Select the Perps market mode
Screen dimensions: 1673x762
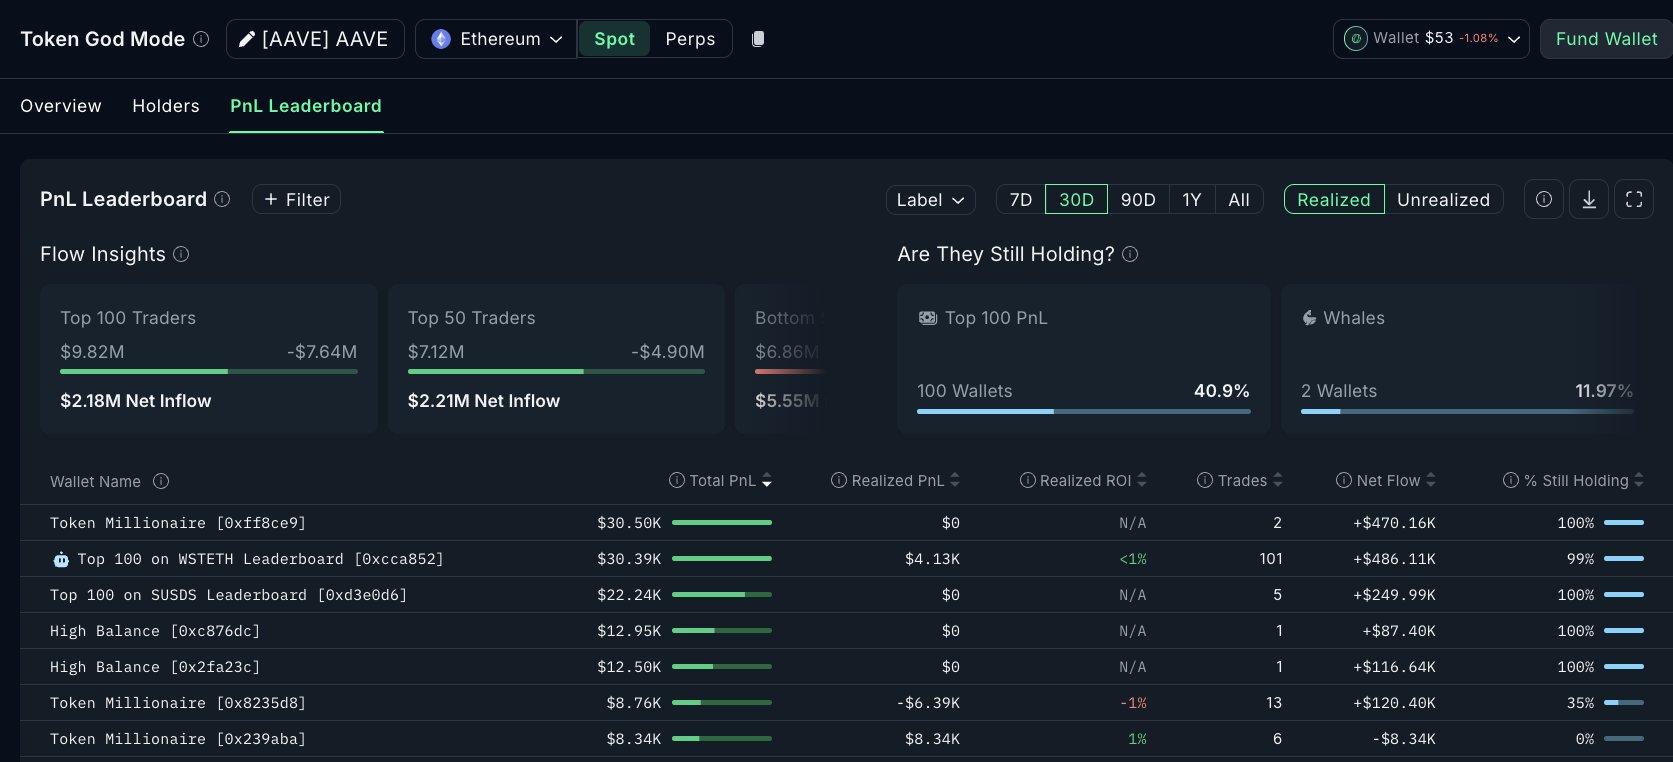(x=690, y=39)
